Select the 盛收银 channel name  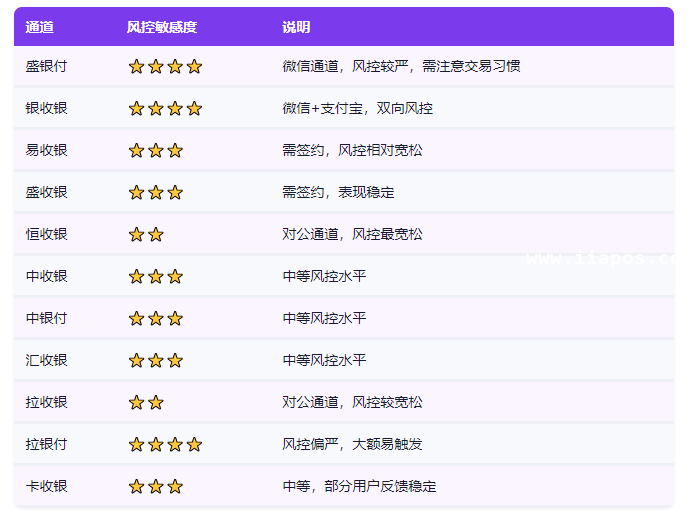46,192
